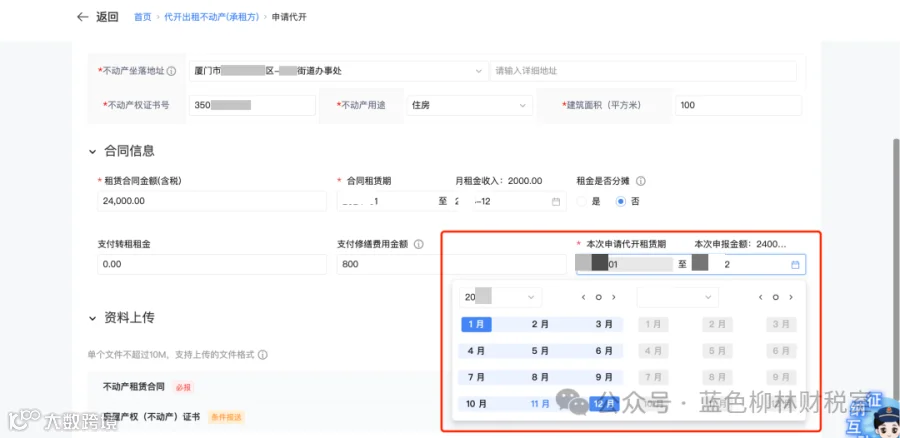This screenshot has width=900, height=438.
Task: Click greyed 1月 in right calendar panel
Action: [x=654, y=324]
